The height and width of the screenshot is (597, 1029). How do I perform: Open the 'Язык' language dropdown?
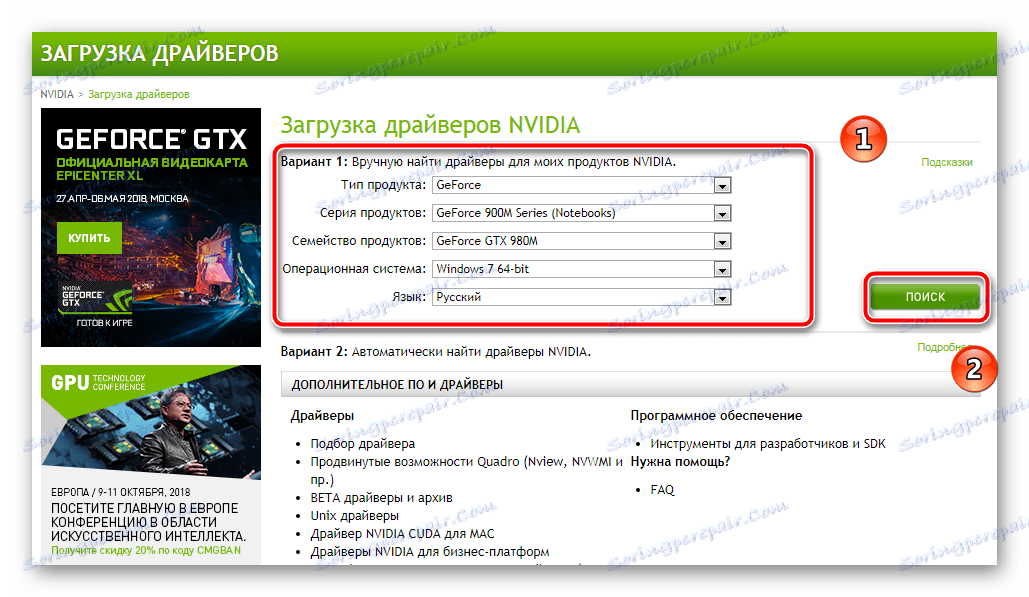tap(722, 297)
